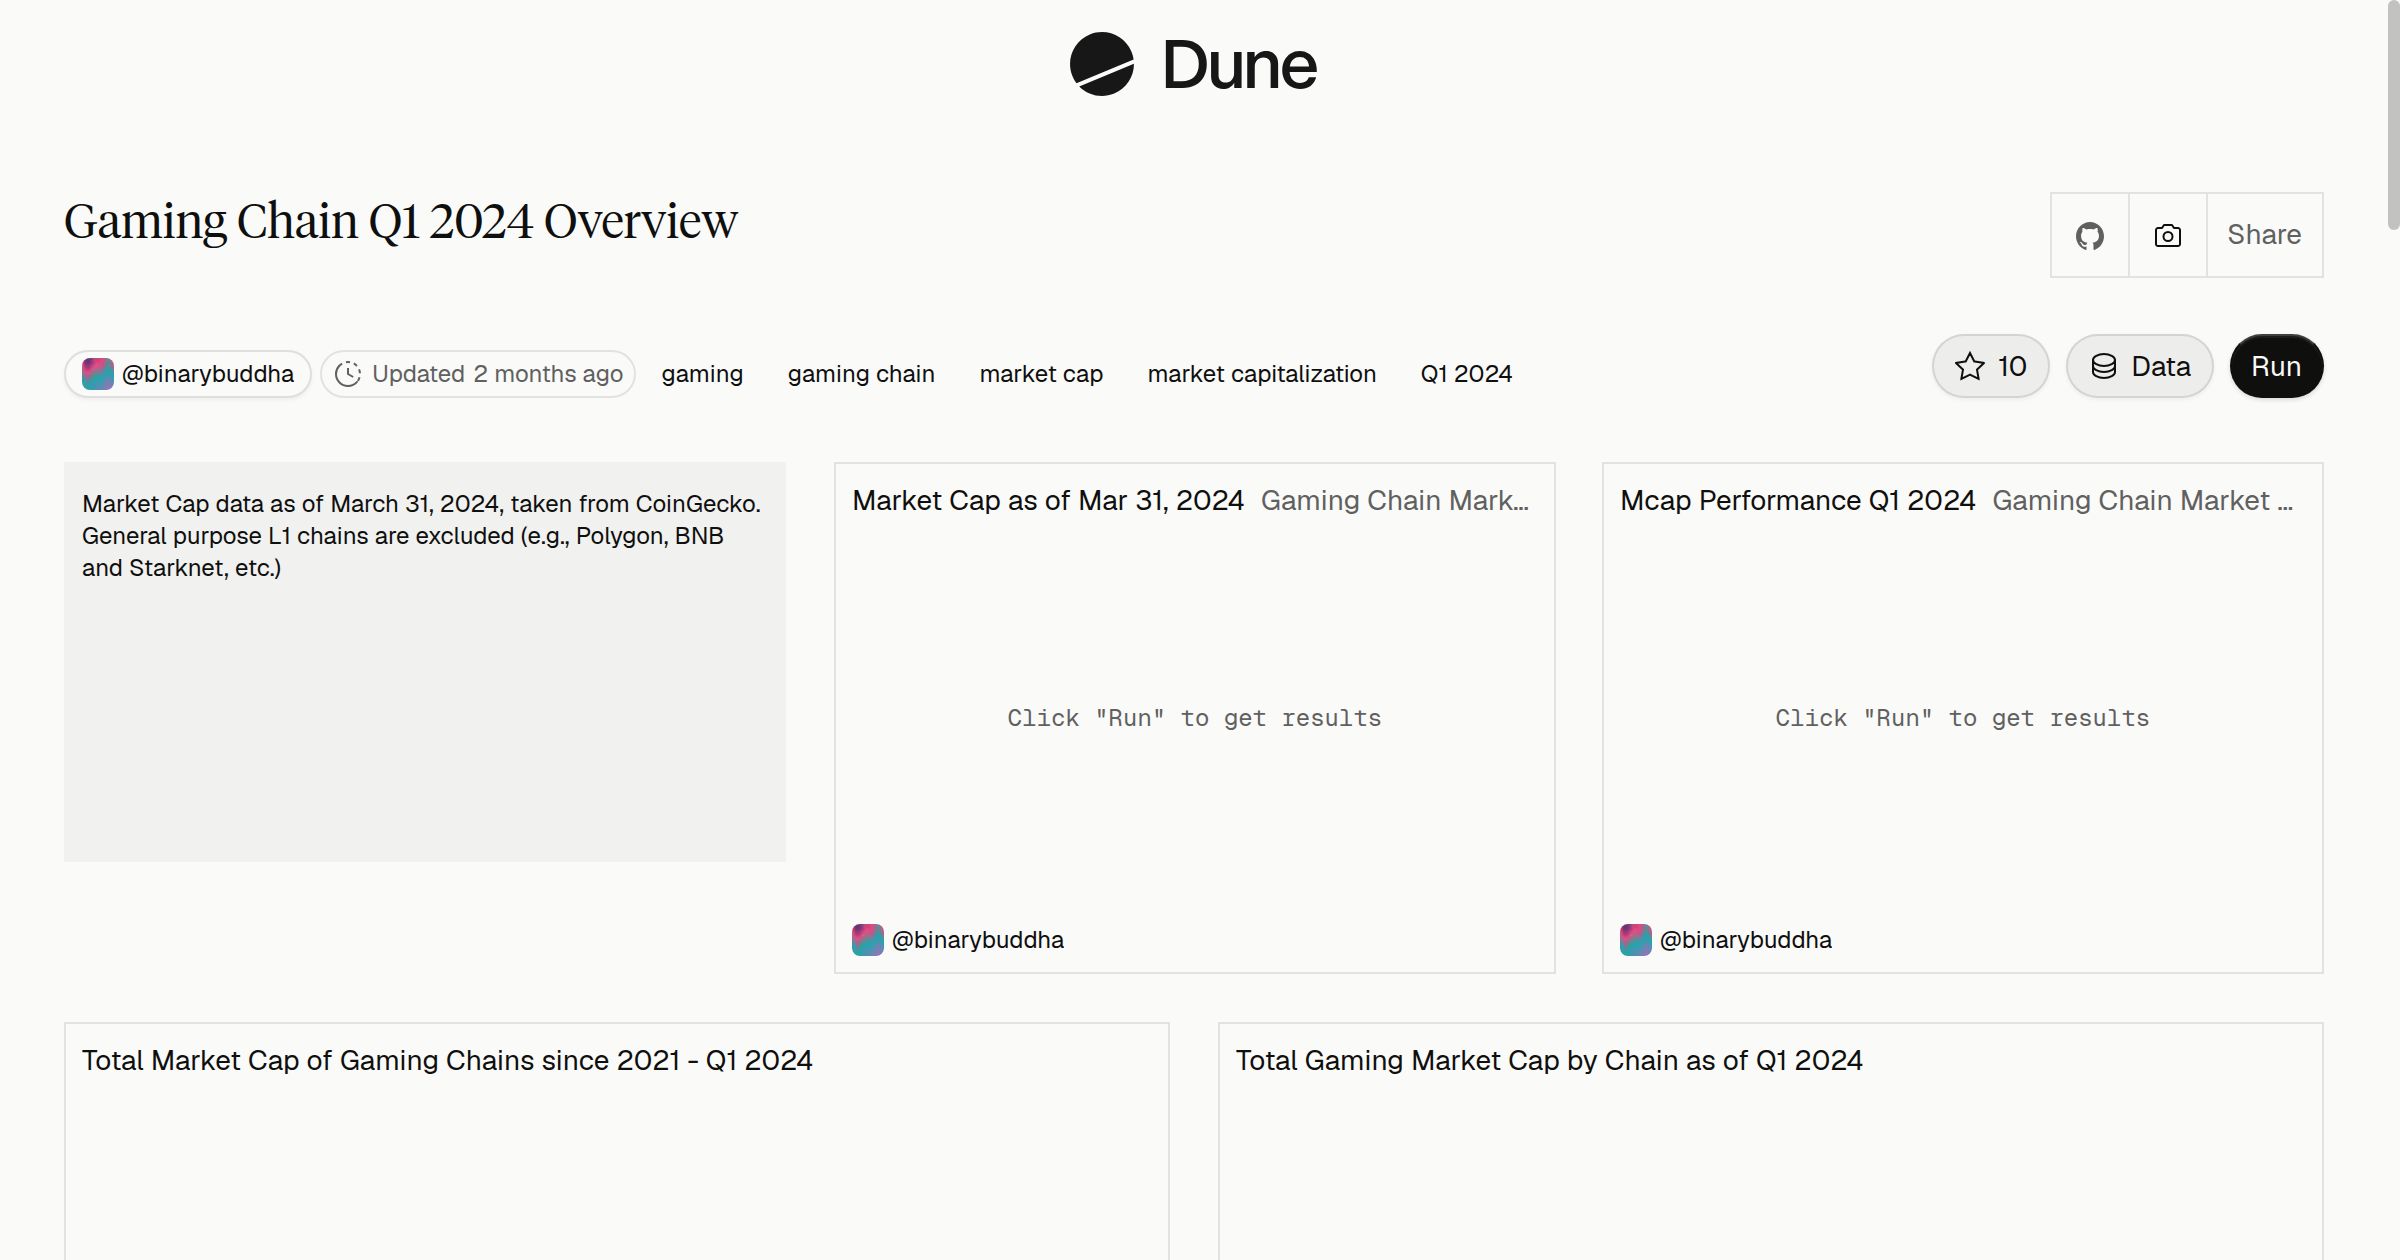Open the GitHub icon button
Viewport: 2400px width, 1260px height.
pos(2089,235)
